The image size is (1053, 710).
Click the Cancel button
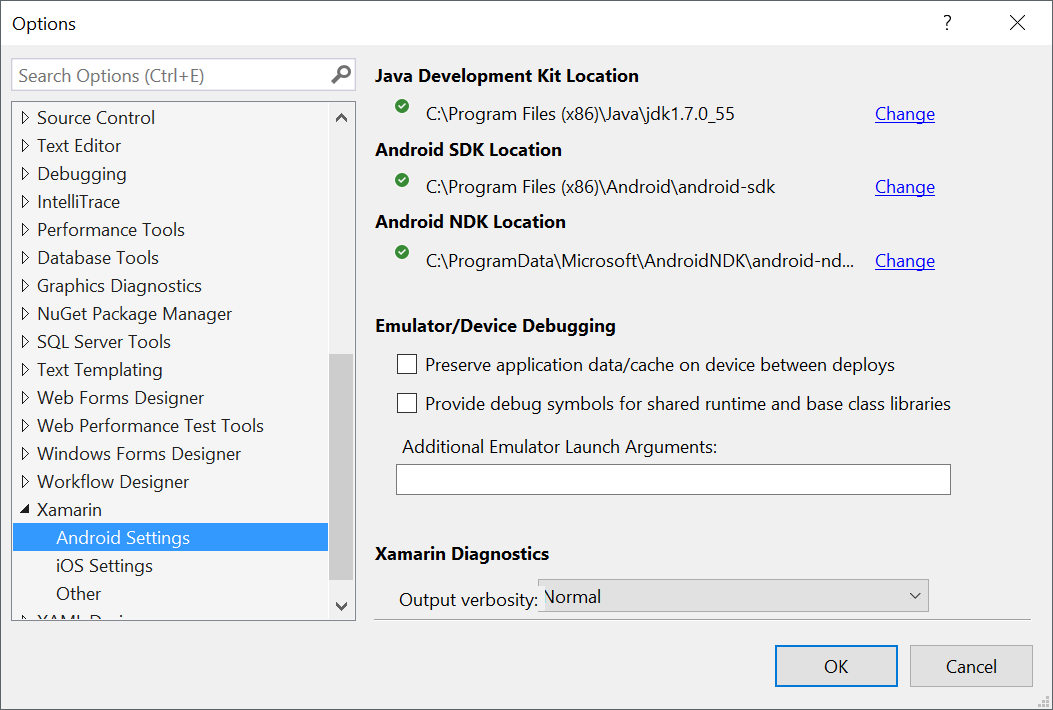[971, 666]
